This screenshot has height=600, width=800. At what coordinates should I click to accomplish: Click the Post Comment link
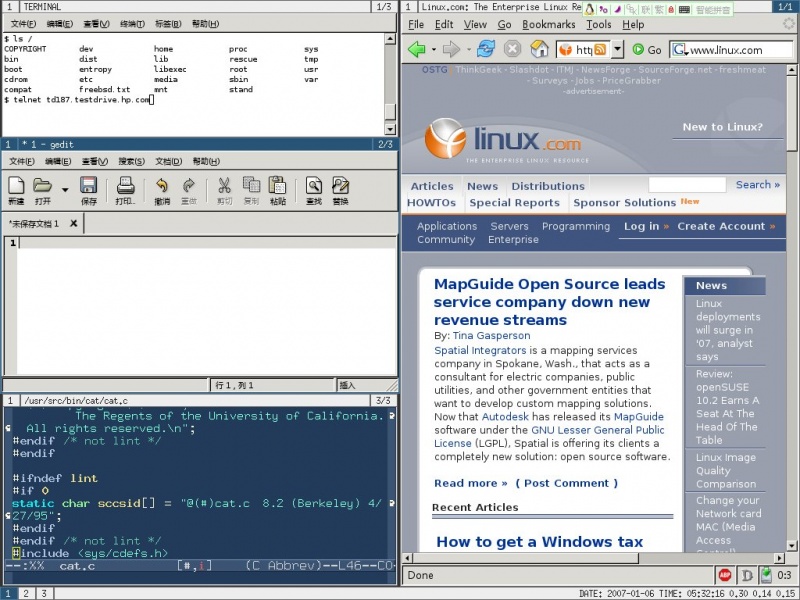pyautogui.click(x=566, y=483)
